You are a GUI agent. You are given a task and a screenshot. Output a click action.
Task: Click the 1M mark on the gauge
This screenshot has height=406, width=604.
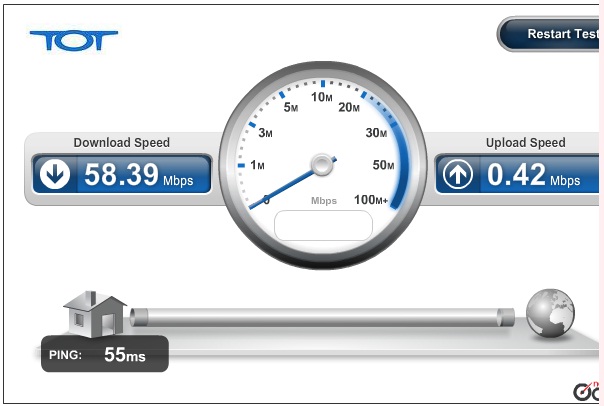point(257,165)
